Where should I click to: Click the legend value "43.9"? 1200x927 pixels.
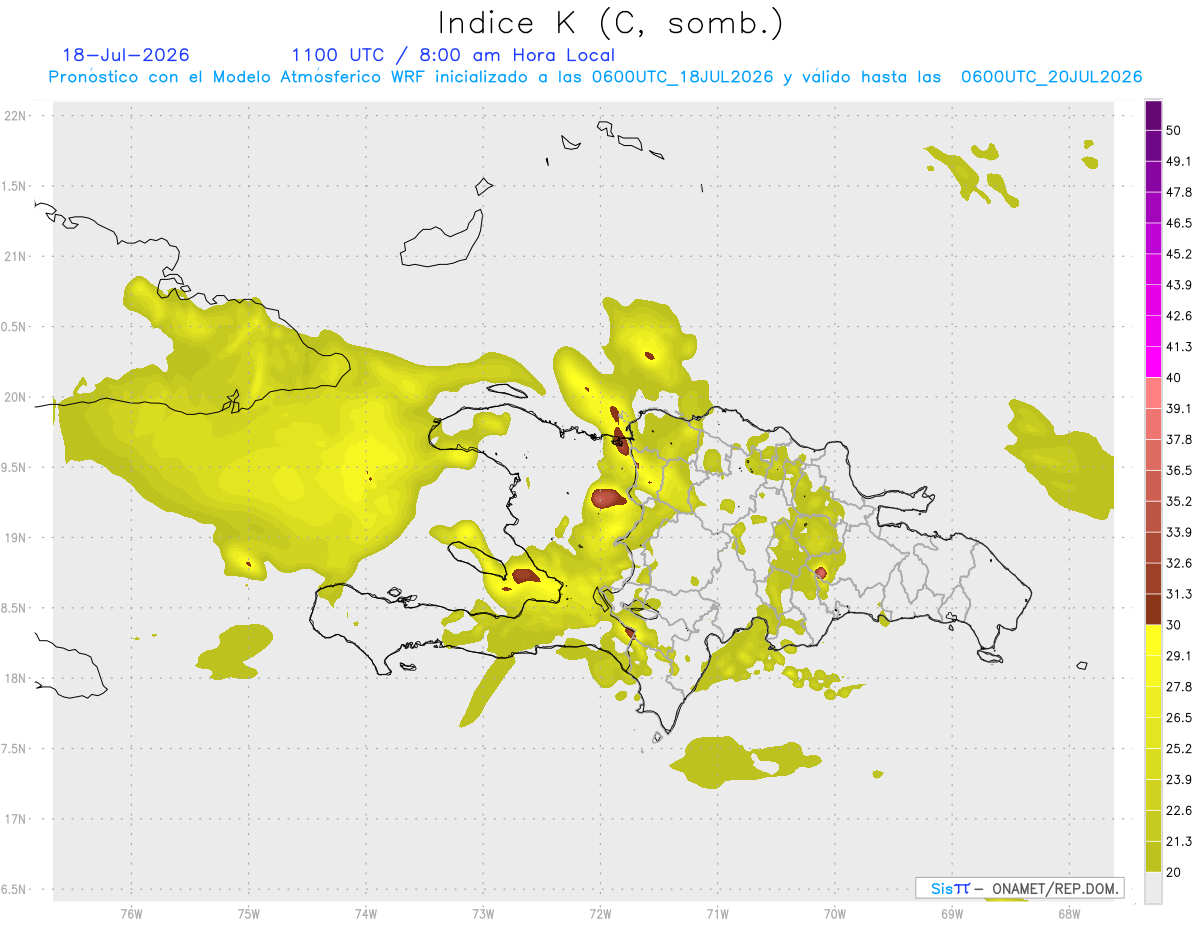tap(1179, 285)
